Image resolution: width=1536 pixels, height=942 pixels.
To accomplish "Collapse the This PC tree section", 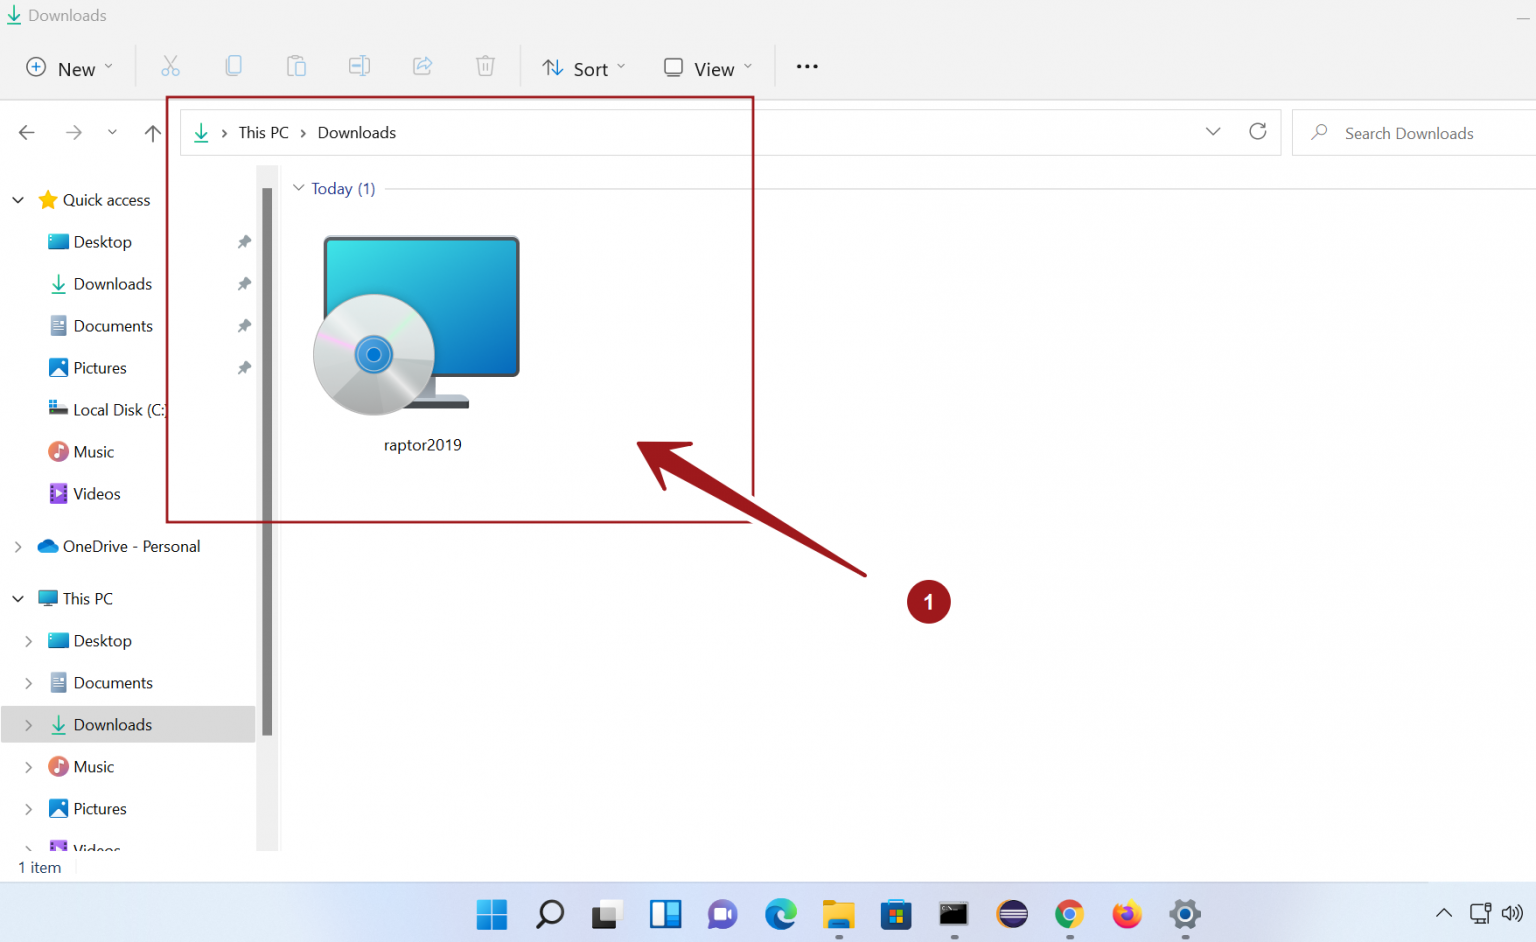I will click(x=17, y=597).
